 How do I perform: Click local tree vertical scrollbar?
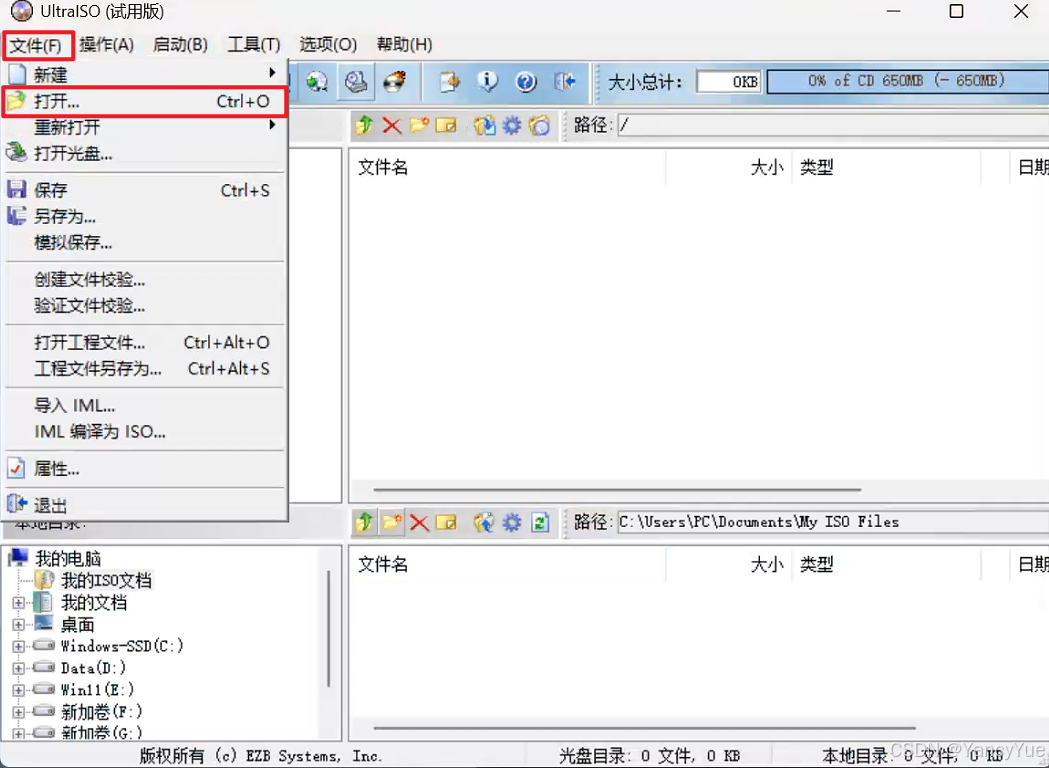tap(328, 628)
